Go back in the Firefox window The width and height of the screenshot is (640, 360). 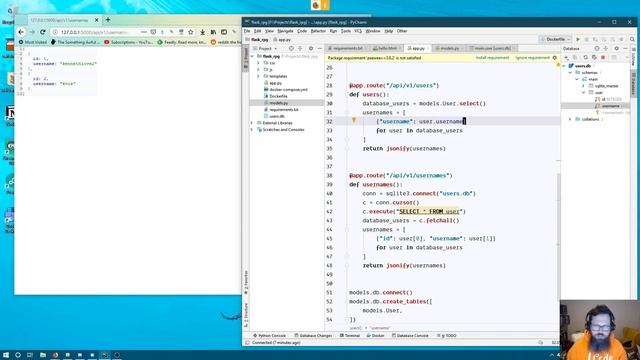coord(21,32)
